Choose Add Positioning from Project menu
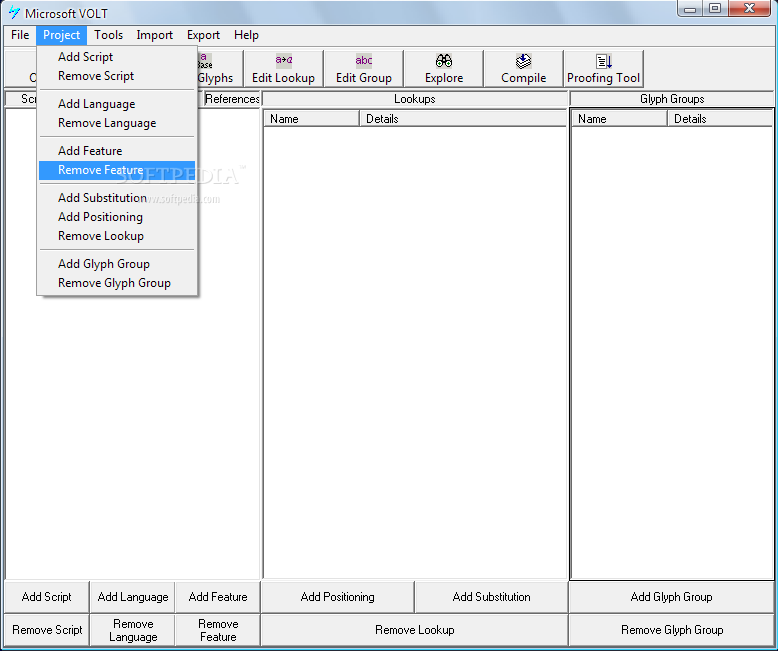The width and height of the screenshot is (778, 651). (117, 217)
